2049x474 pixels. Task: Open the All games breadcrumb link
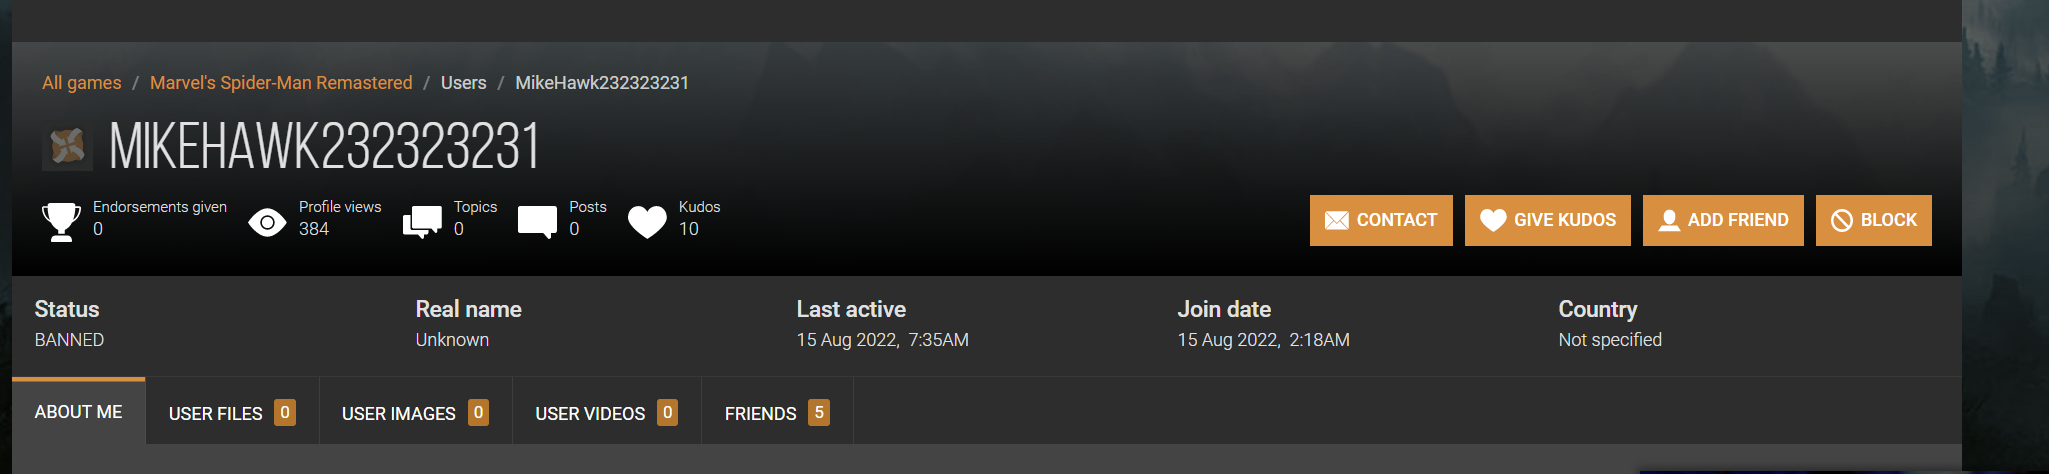coord(82,83)
